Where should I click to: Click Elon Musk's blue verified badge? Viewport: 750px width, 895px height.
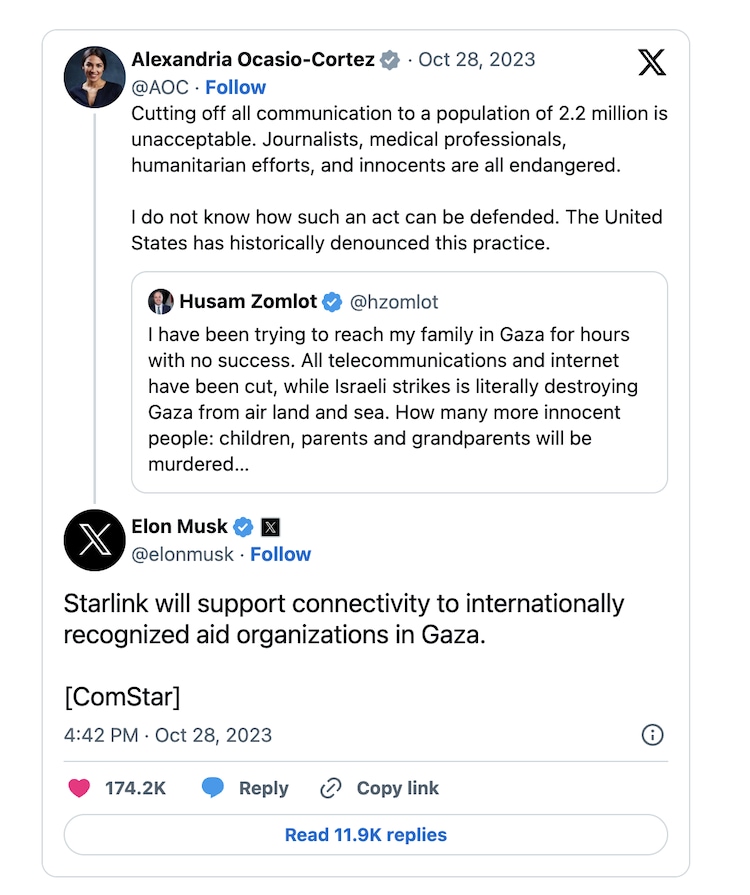click(x=243, y=526)
